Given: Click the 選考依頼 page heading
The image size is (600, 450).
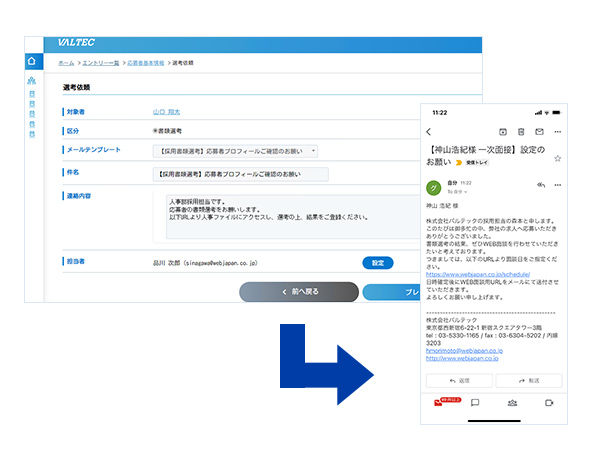Looking at the screenshot, I should click(77, 87).
